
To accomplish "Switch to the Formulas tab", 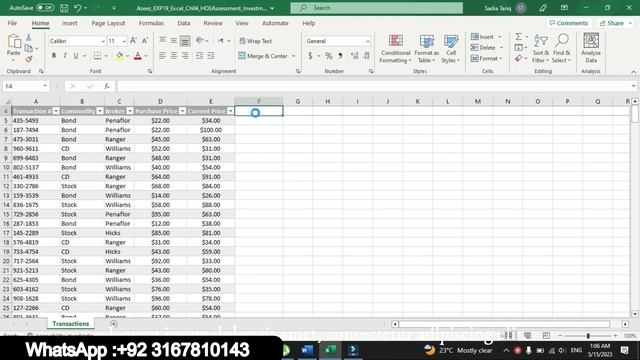I will click(151, 23).
